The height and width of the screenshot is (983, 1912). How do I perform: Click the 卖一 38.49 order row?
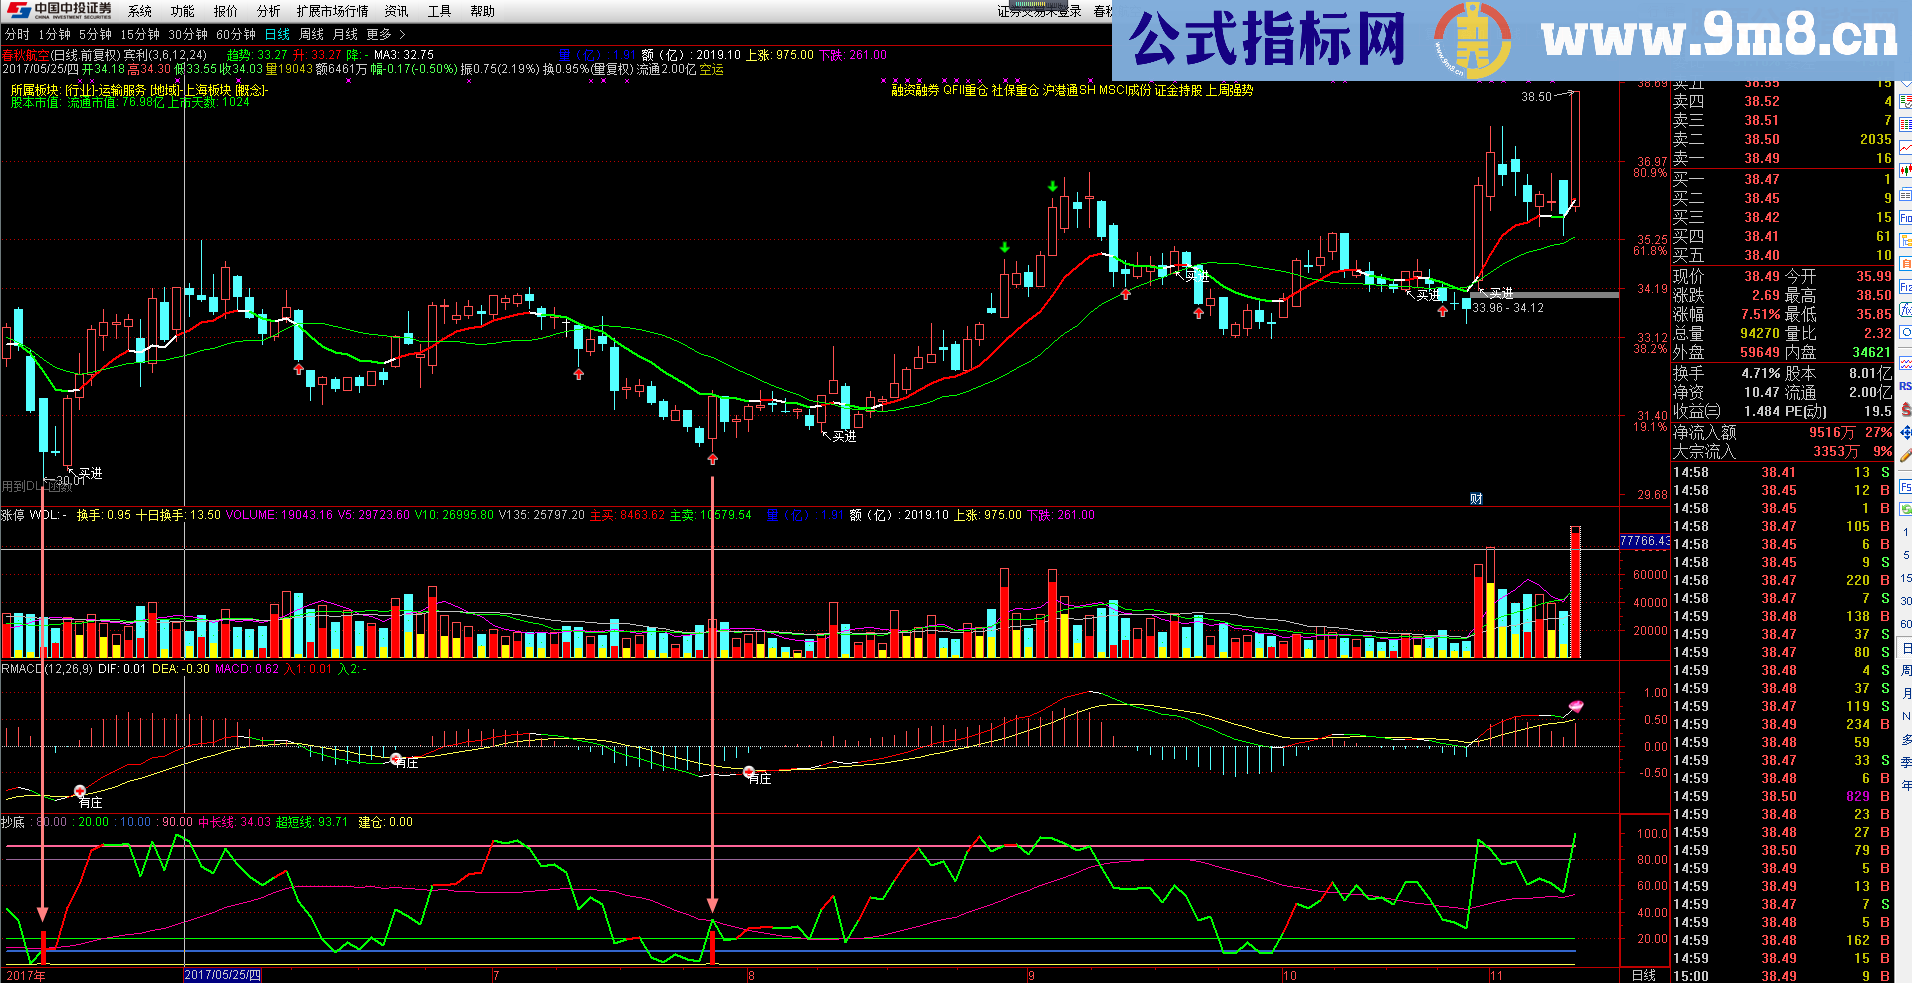tap(1782, 158)
